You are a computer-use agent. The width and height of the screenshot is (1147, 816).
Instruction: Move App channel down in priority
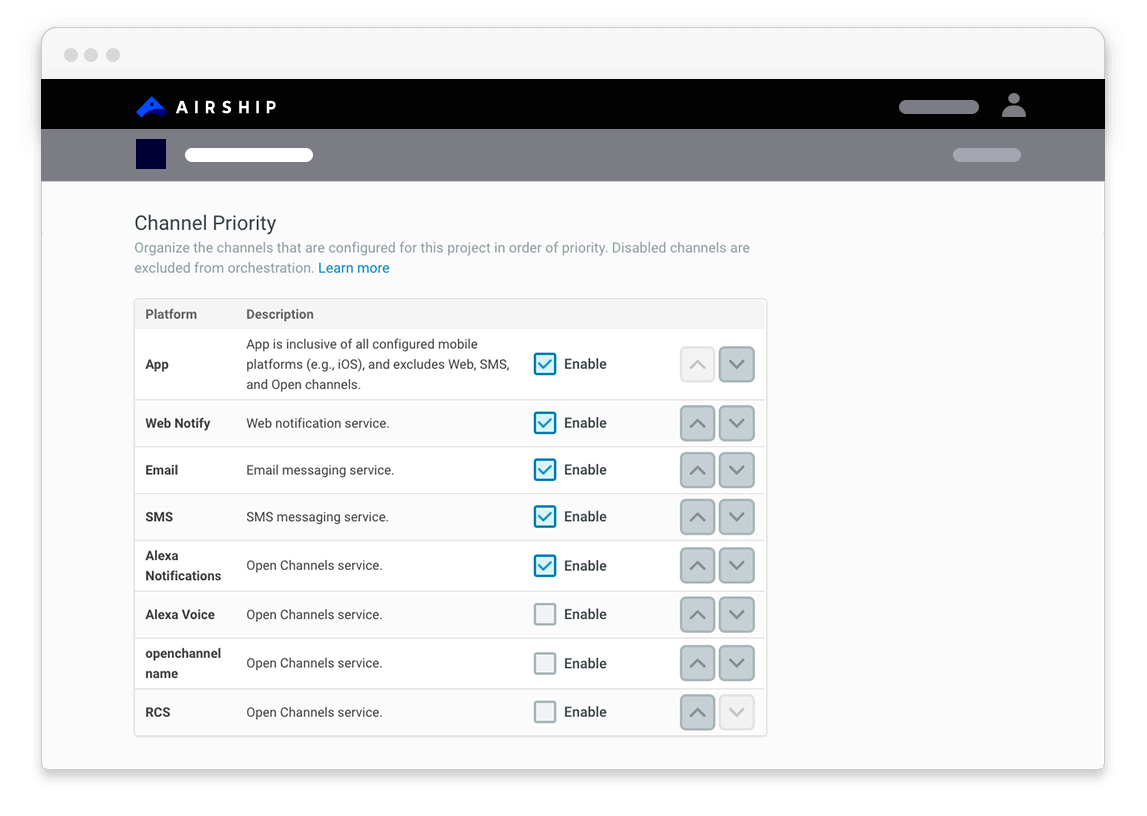(736, 365)
